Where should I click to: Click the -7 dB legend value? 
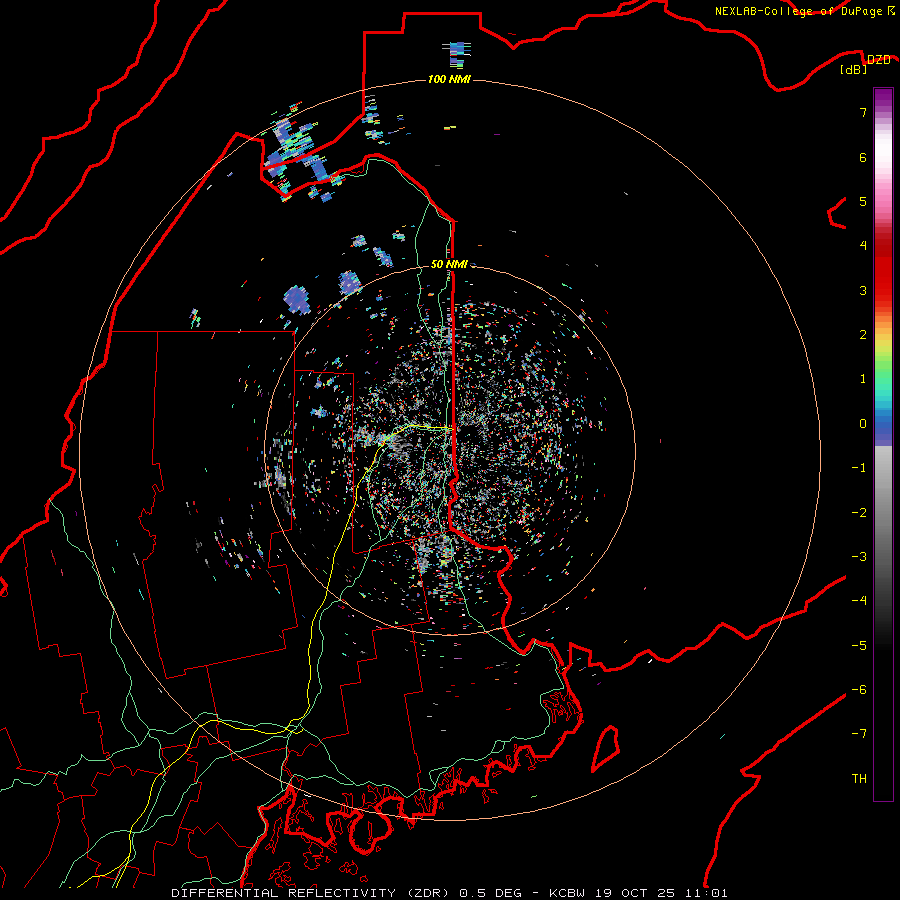[859, 734]
